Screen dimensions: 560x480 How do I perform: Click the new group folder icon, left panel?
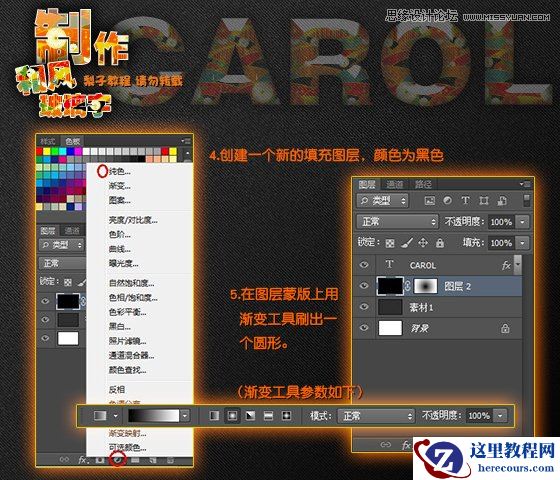(135, 460)
